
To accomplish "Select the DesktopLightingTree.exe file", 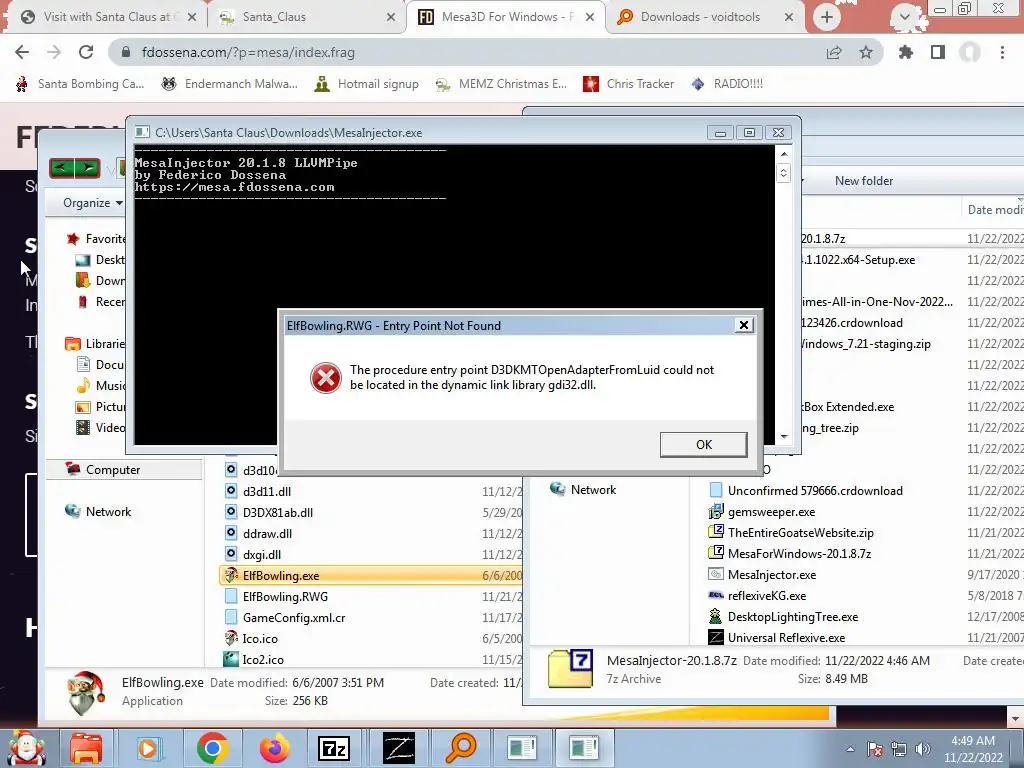I will (793, 616).
